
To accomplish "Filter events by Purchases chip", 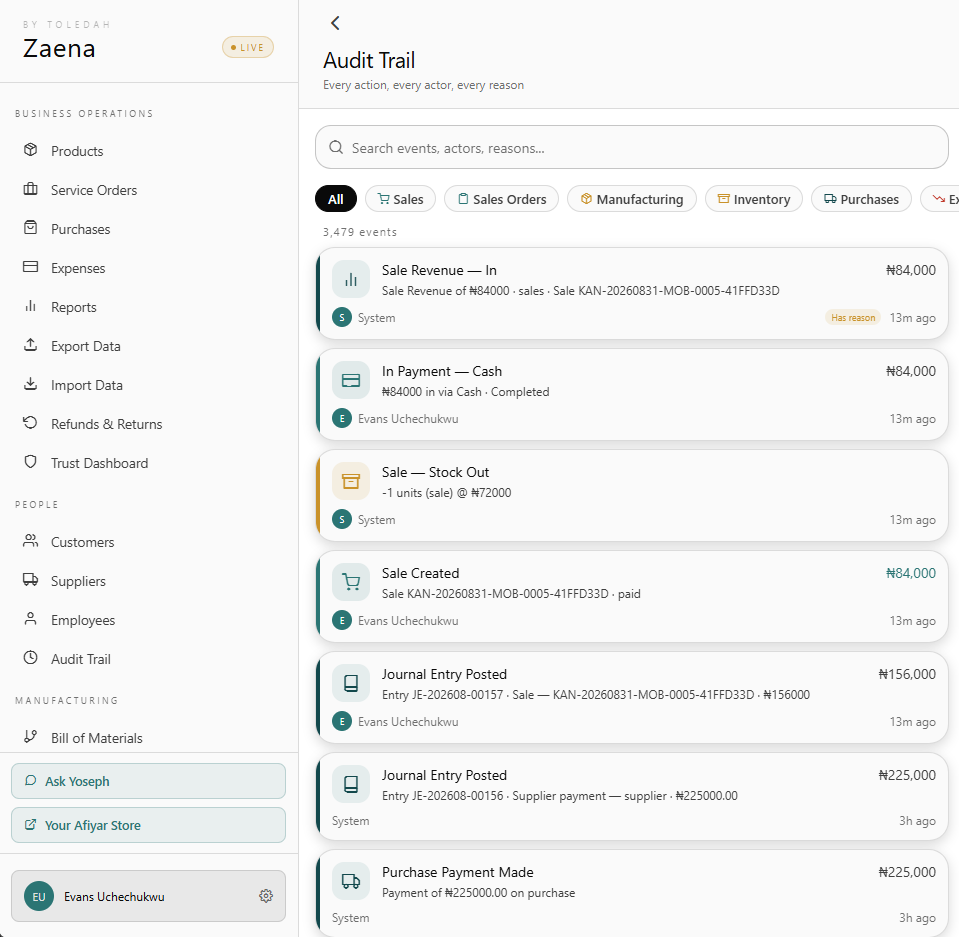I will [x=861, y=199].
